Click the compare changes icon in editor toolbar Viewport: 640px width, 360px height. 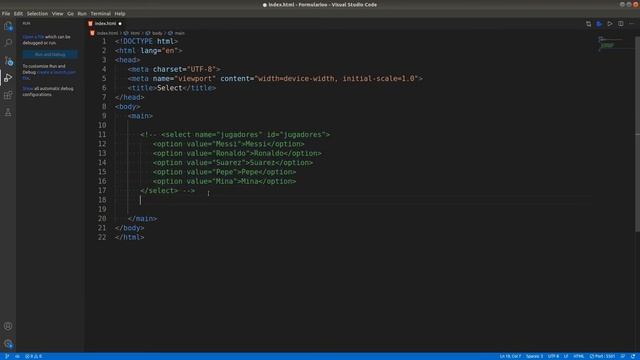(588, 24)
